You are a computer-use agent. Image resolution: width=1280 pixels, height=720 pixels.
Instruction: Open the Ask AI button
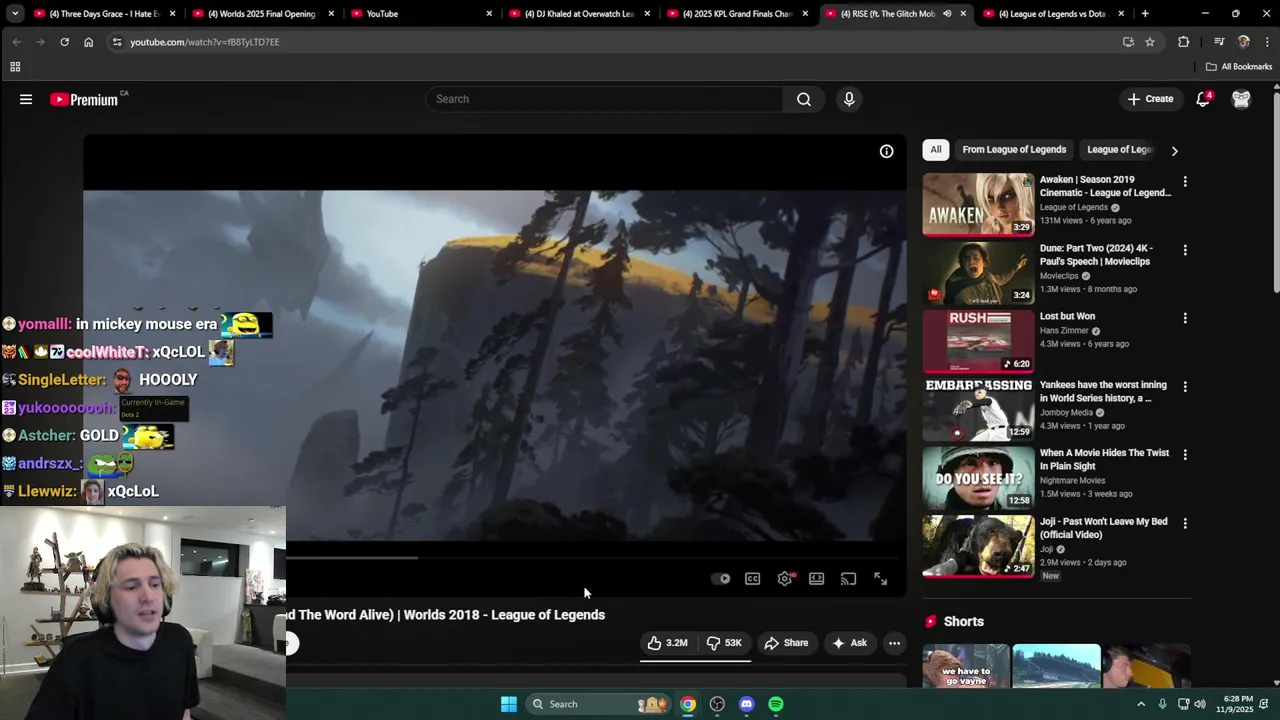[849, 643]
